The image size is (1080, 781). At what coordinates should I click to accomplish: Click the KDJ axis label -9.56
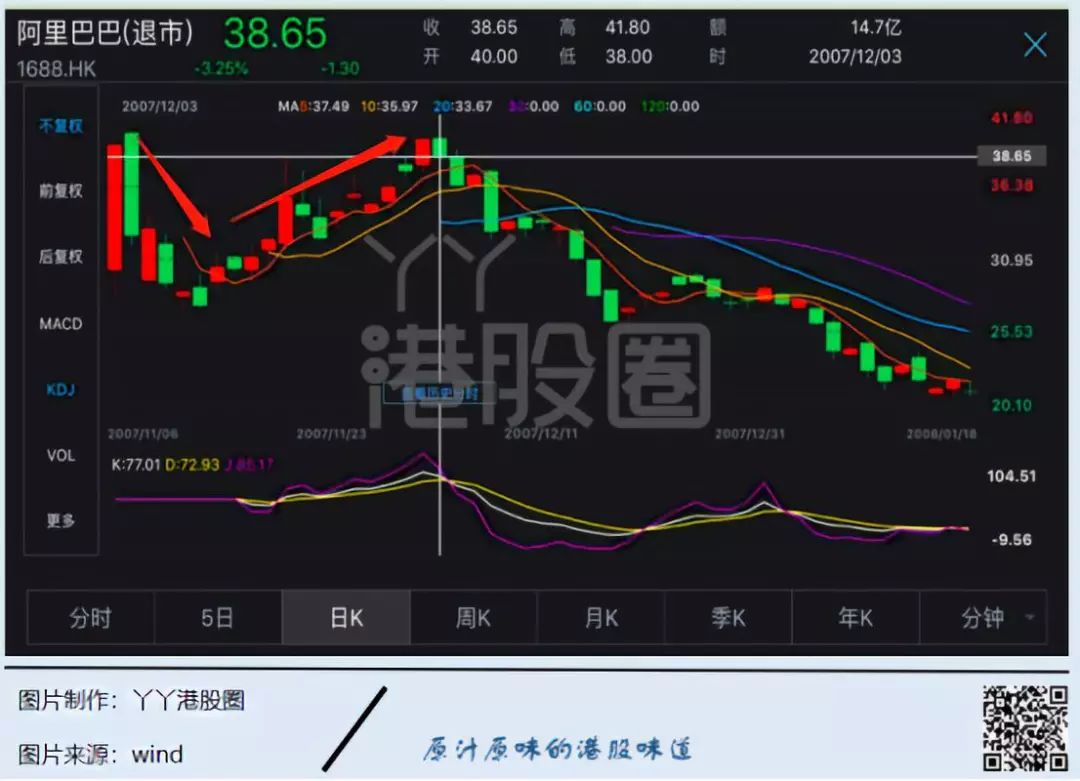click(x=1011, y=540)
